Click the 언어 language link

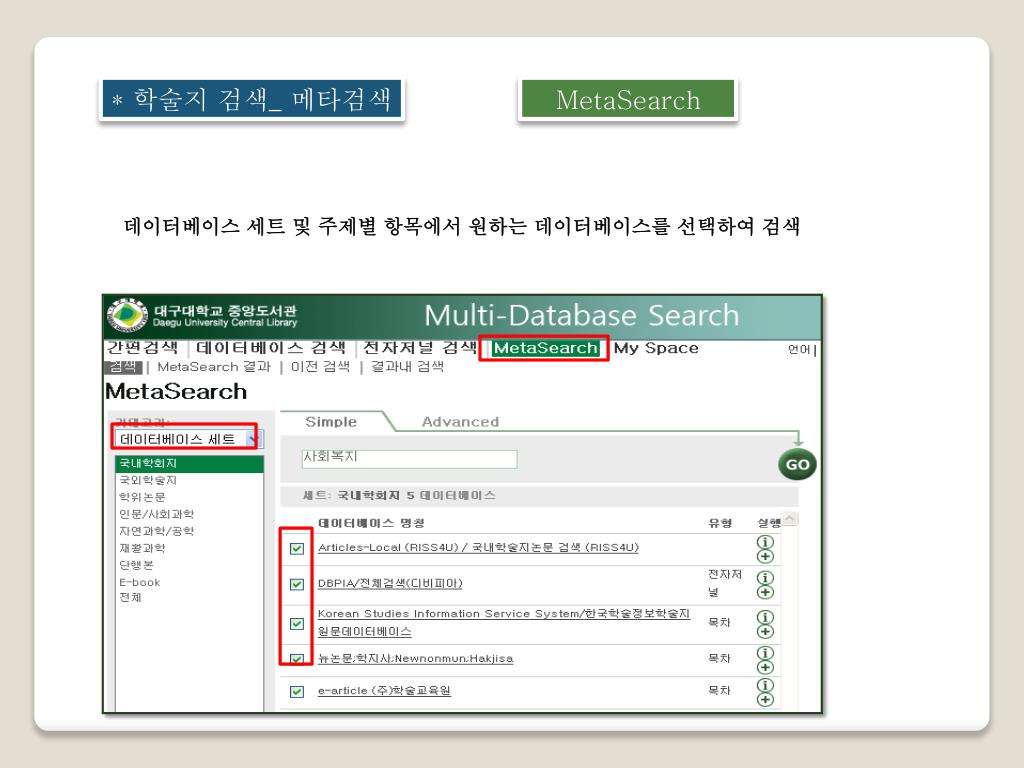(x=799, y=349)
